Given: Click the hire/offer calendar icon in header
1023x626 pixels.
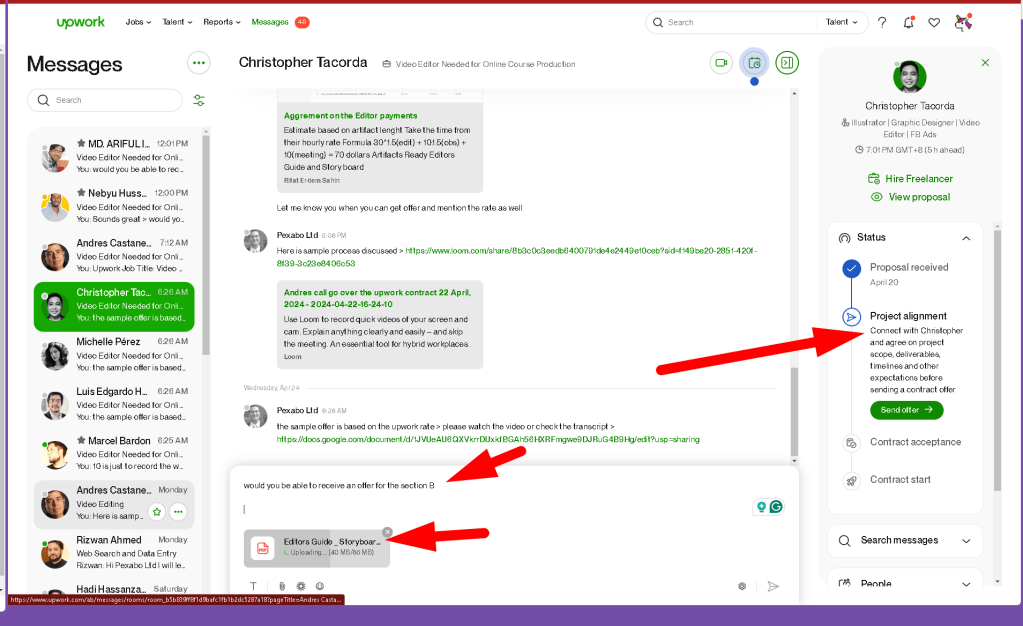Looking at the screenshot, I should [x=754, y=63].
